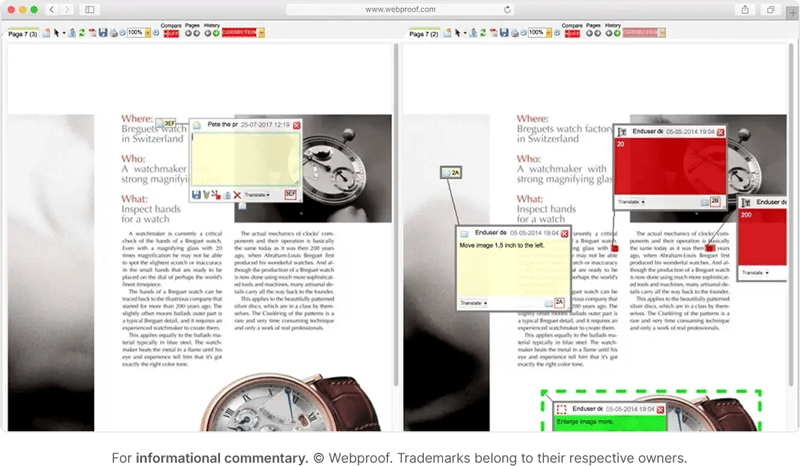Click the 2A badge in yellow note footer
The height and width of the screenshot is (466, 800).
click(559, 302)
